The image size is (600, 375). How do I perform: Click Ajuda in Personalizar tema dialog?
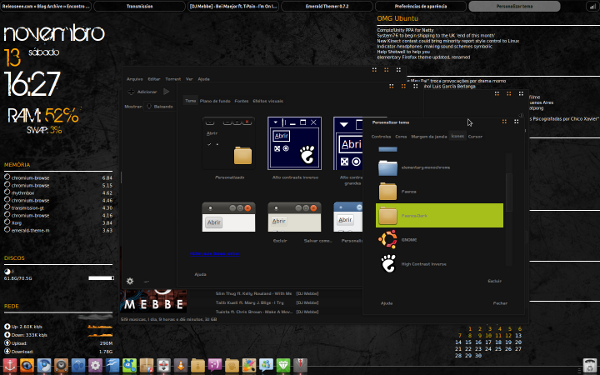tap(386, 303)
